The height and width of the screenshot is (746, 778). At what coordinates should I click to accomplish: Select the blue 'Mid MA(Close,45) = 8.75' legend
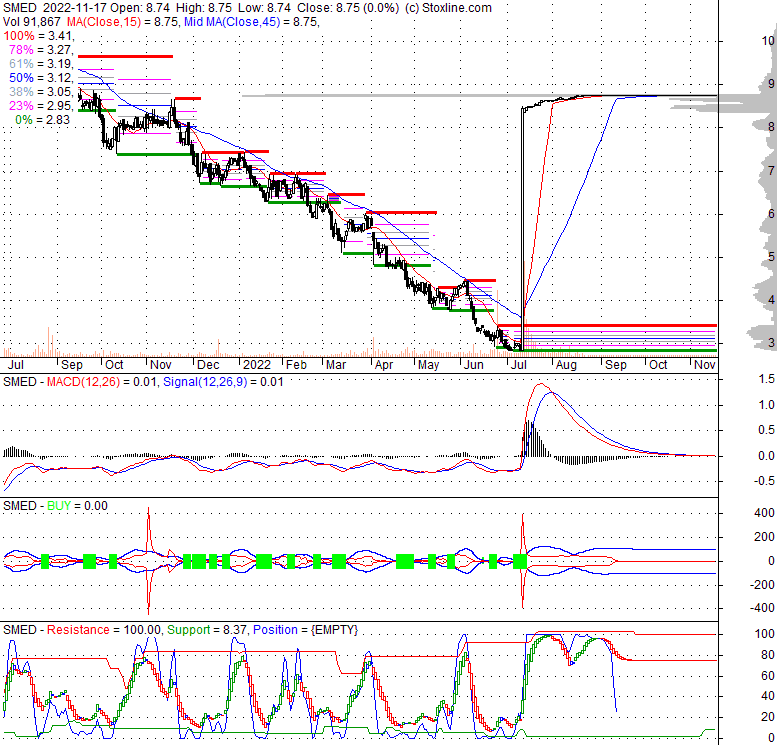point(251,22)
